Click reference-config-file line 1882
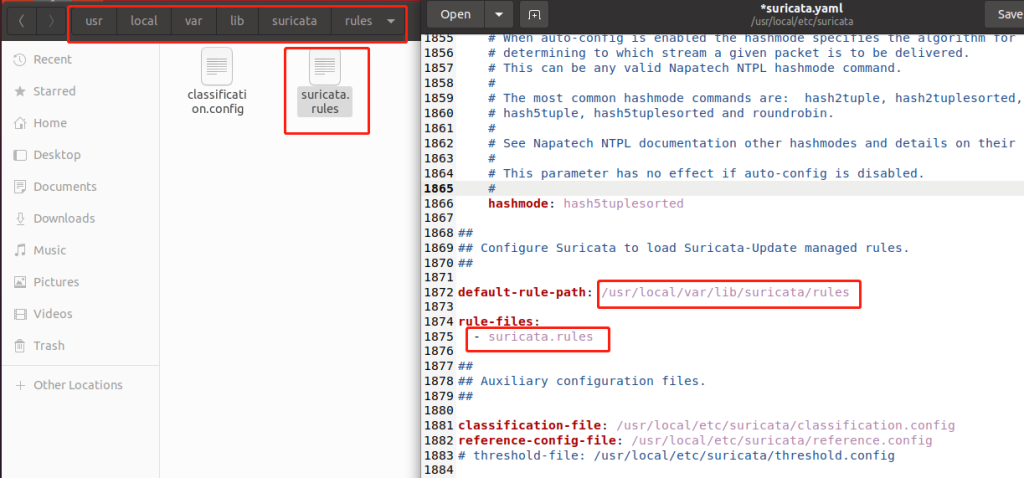 pos(696,441)
